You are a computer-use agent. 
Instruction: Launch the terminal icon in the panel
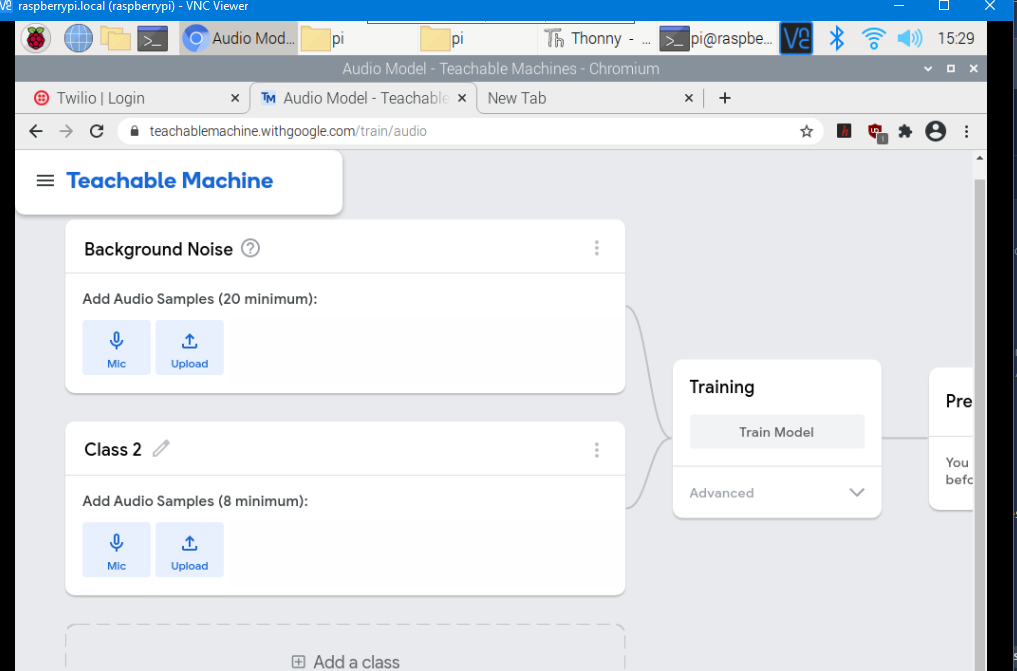[152, 39]
